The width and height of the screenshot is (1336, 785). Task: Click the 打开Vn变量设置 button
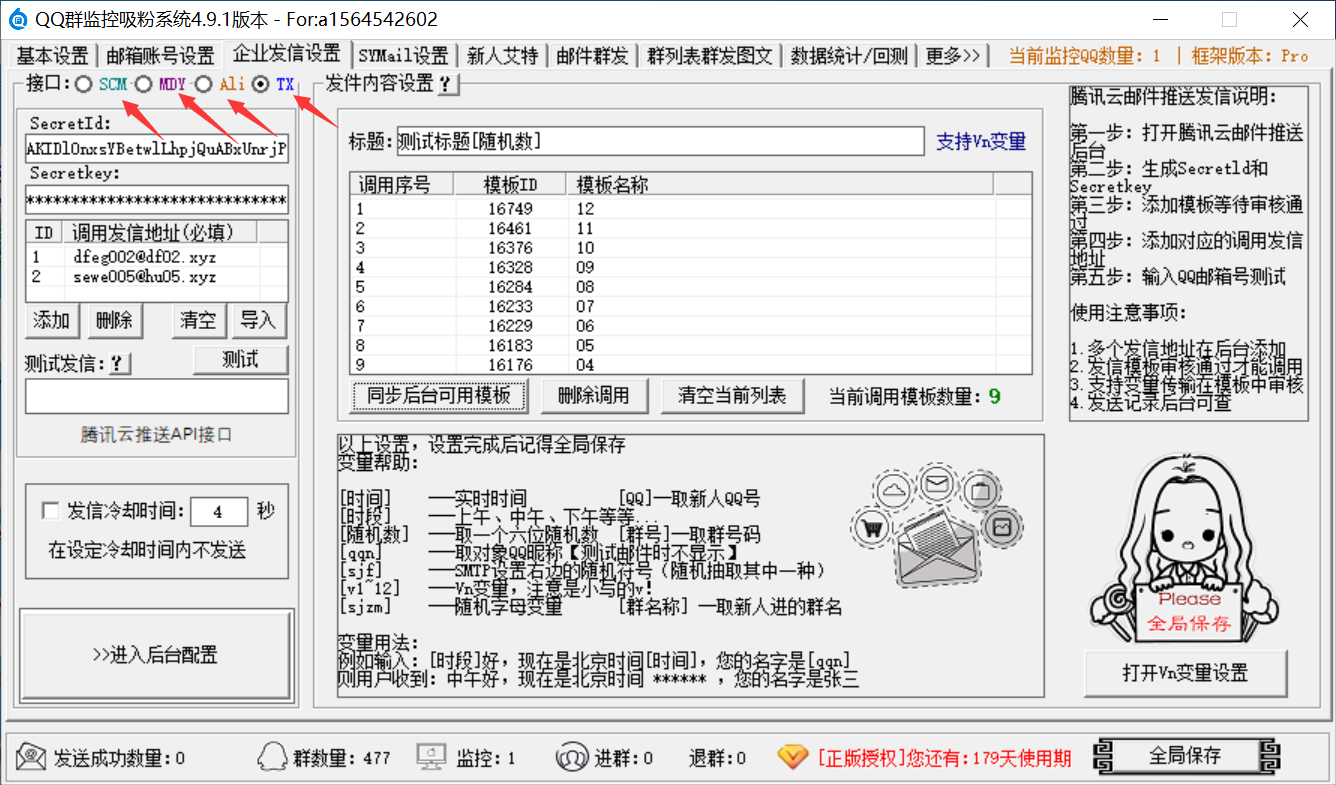pos(1185,674)
